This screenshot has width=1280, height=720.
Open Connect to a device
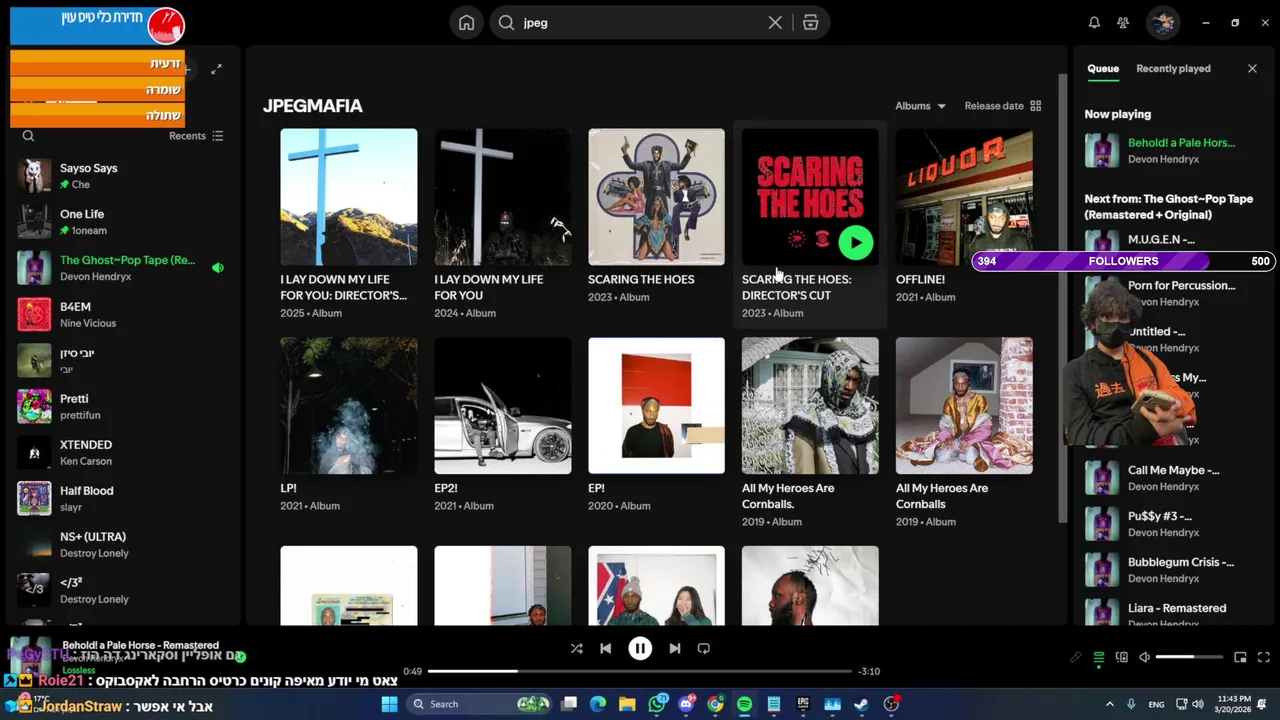[1121, 657]
